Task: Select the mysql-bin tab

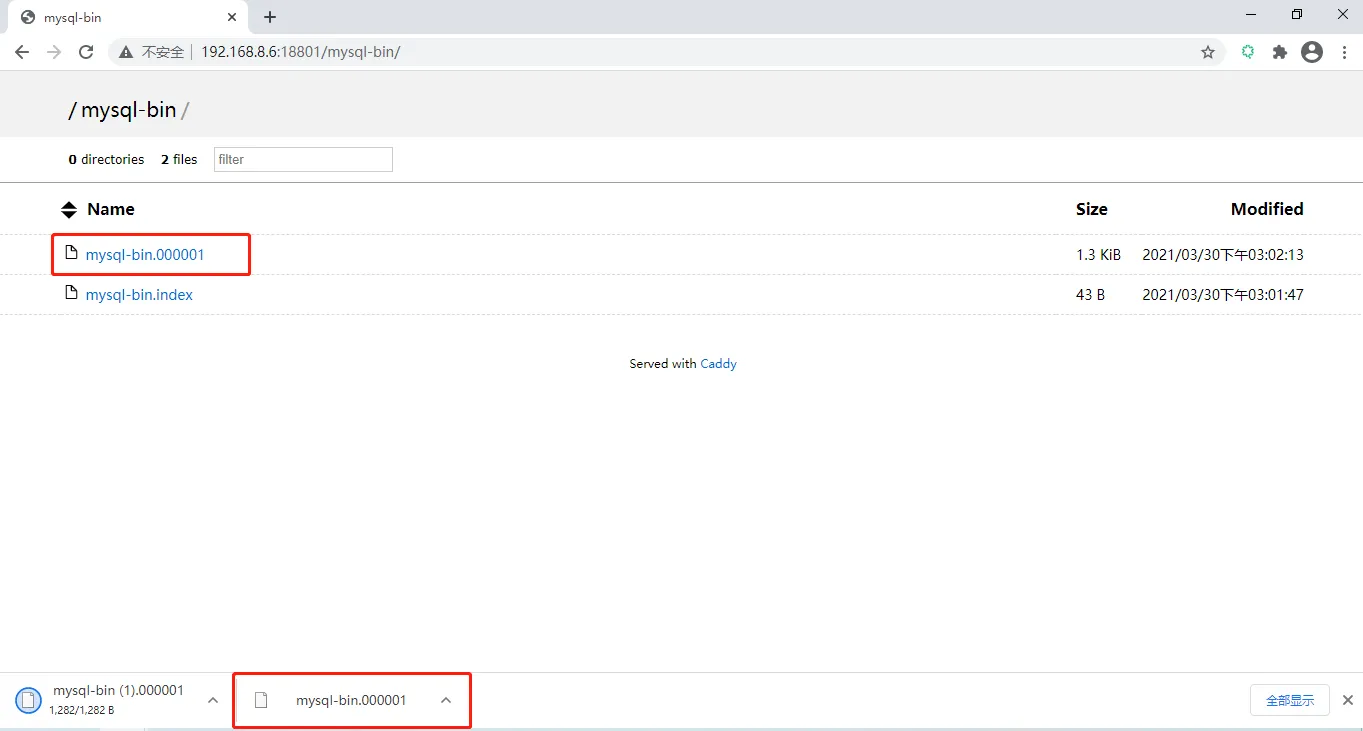Action: (x=128, y=17)
